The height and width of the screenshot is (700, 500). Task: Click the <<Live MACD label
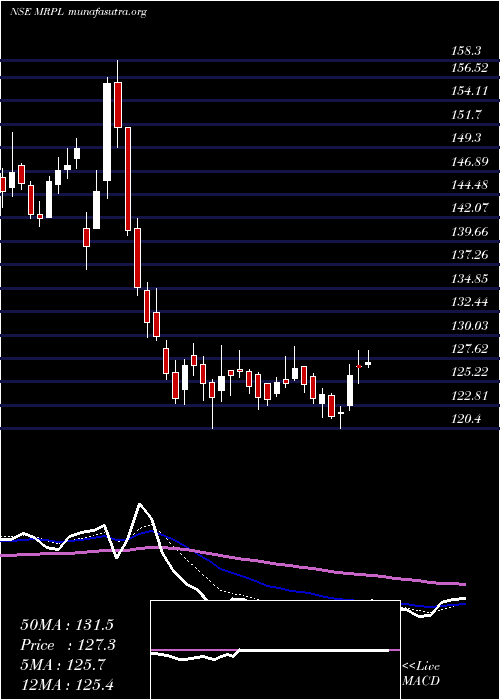[x=421, y=674]
